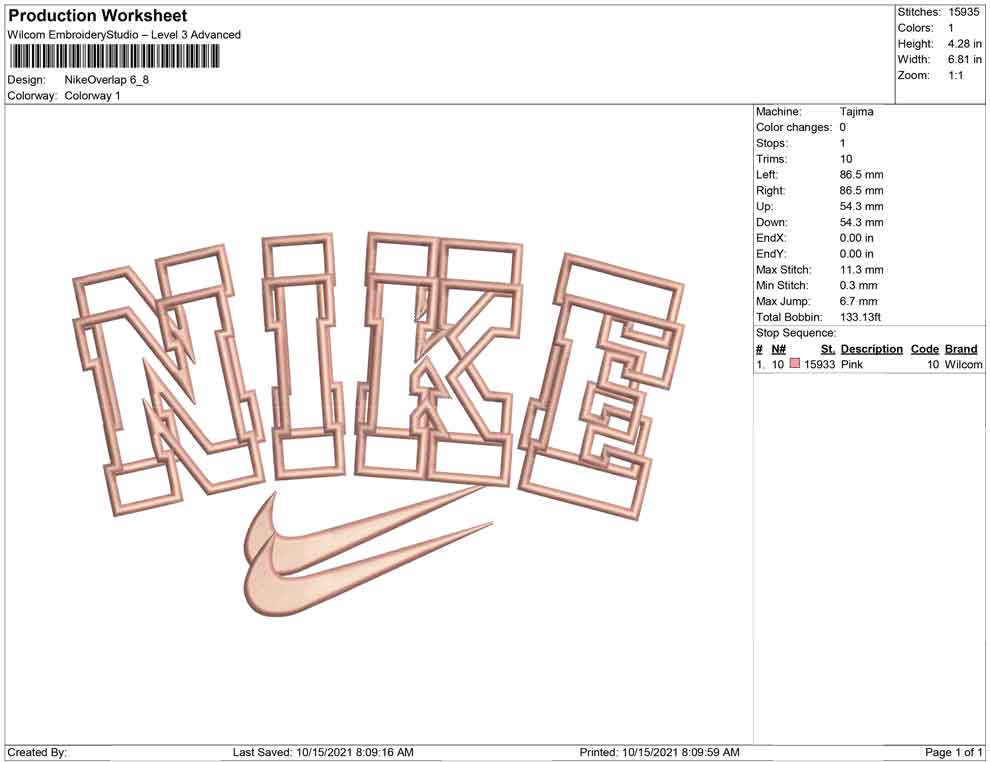Image resolution: width=990 pixels, height=762 pixels.
Task: Click the Stops label
Action: tap(772, 143)
